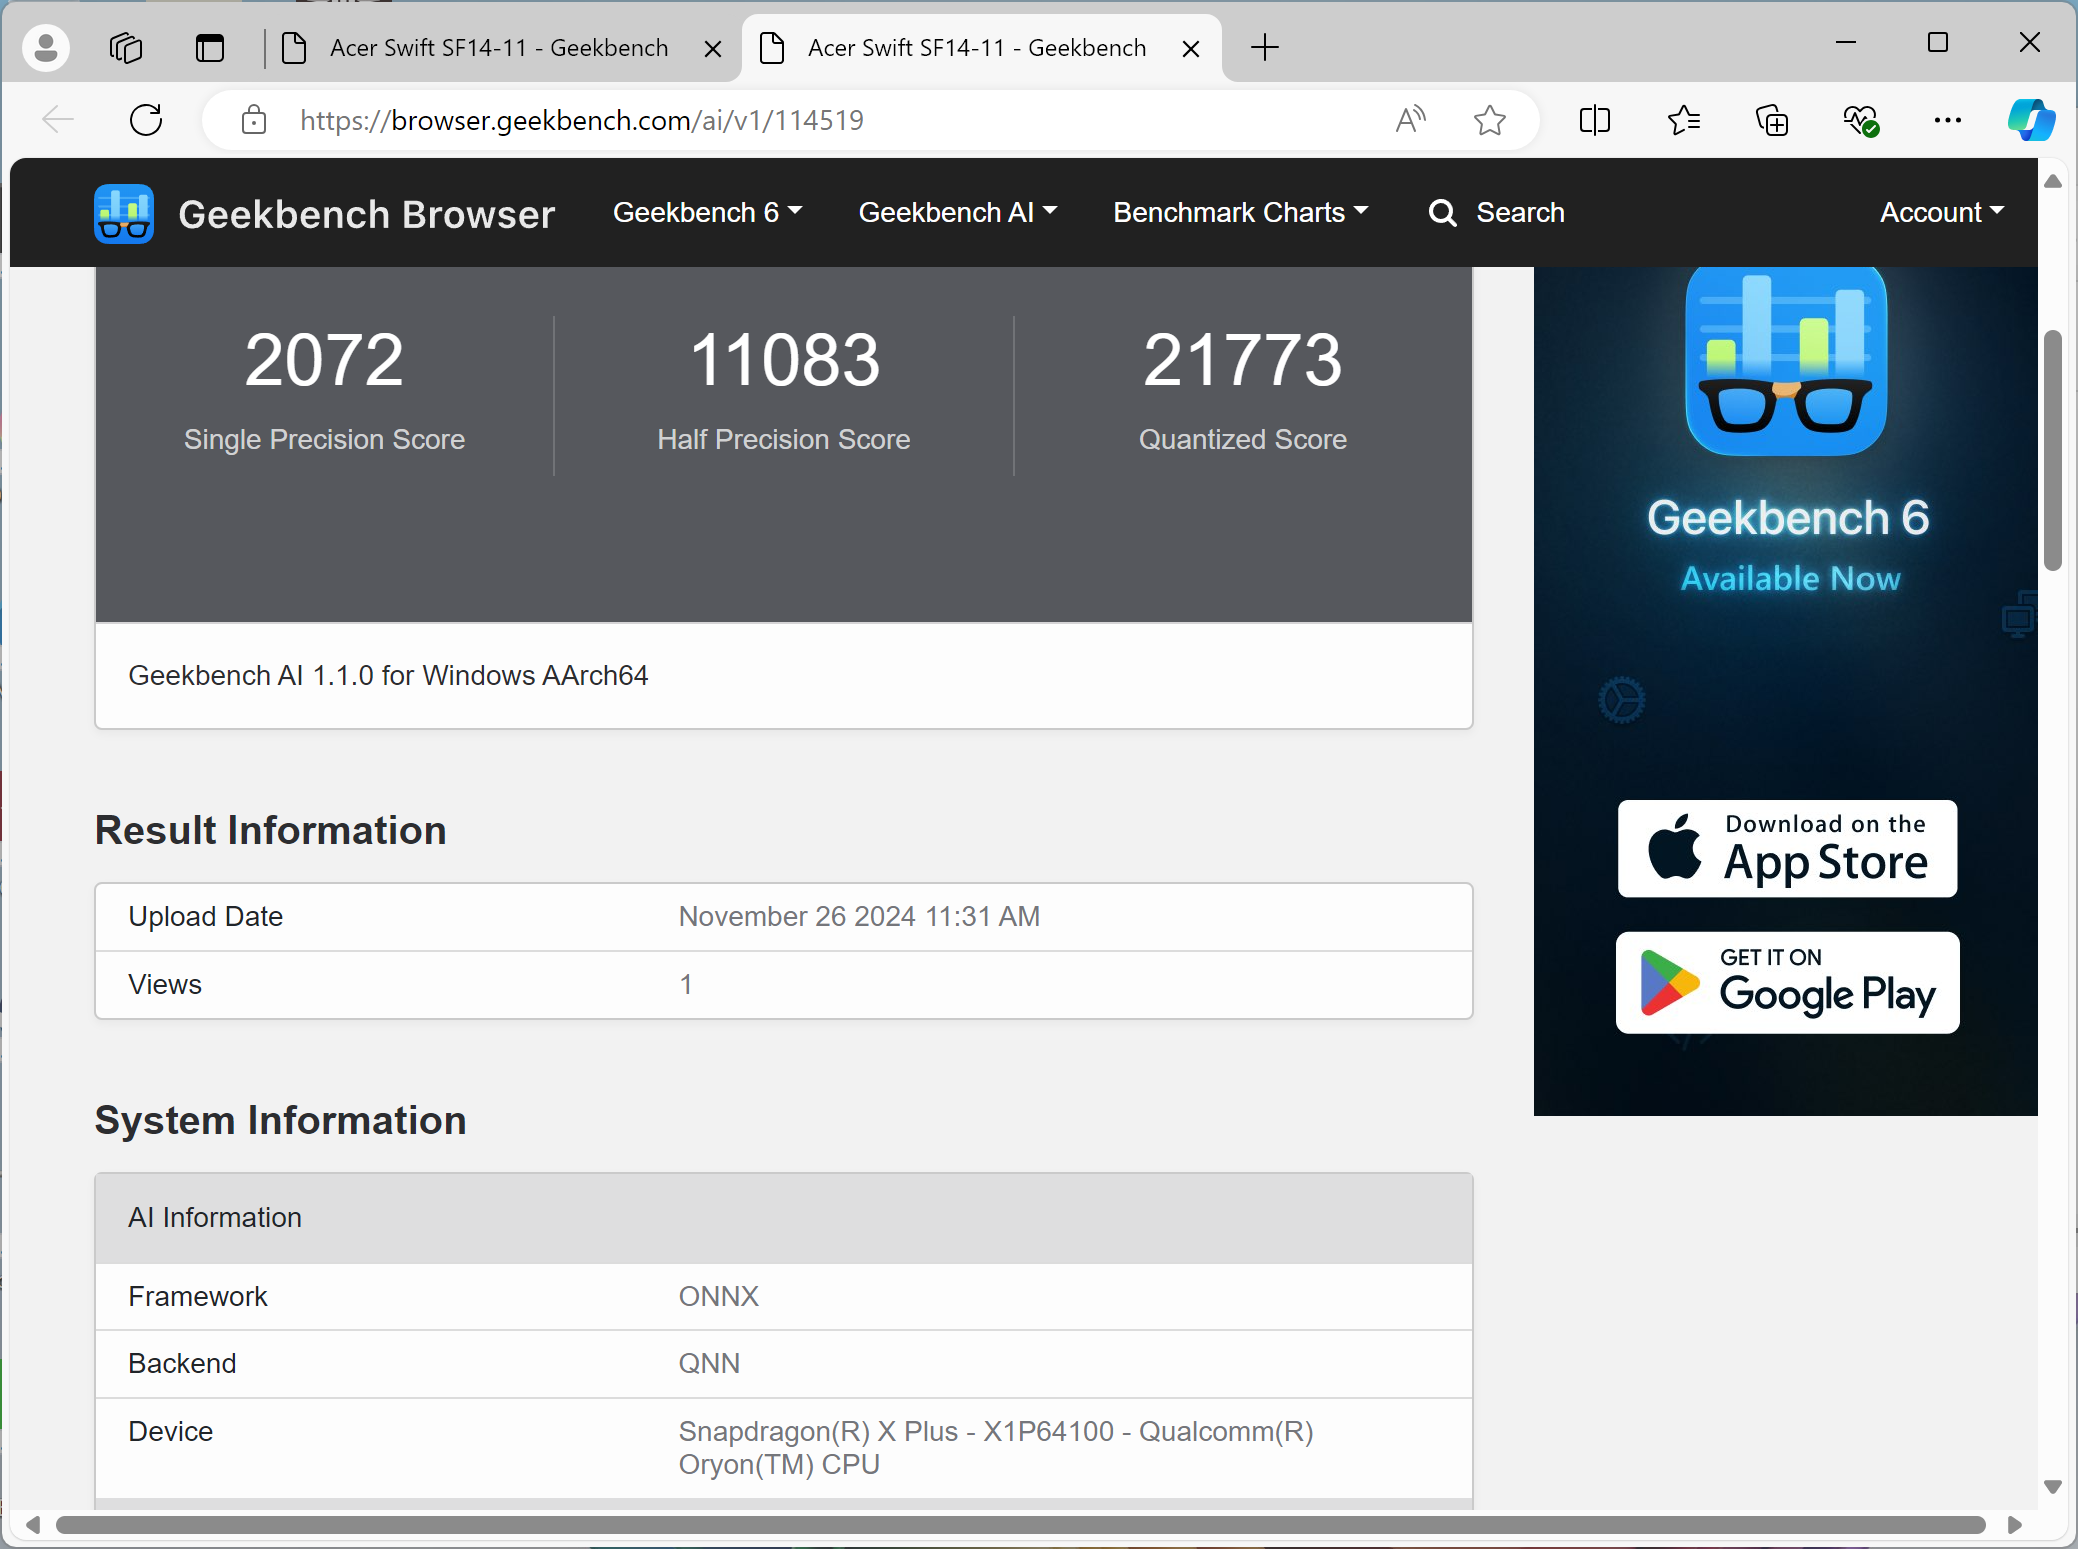
Task: Expand the Account dropdown menu
Action: [x=1941, y=212]
